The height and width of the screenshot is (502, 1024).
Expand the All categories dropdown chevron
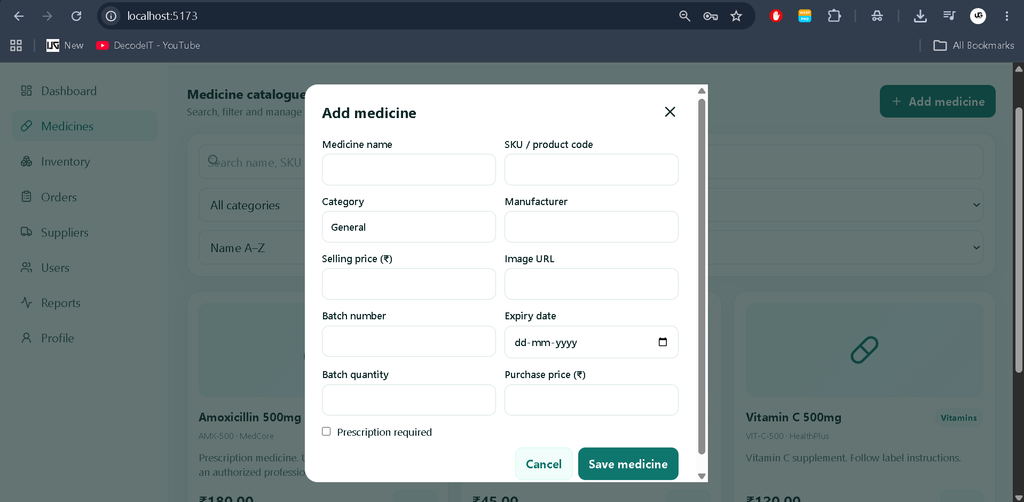click(x=976, y=205)
